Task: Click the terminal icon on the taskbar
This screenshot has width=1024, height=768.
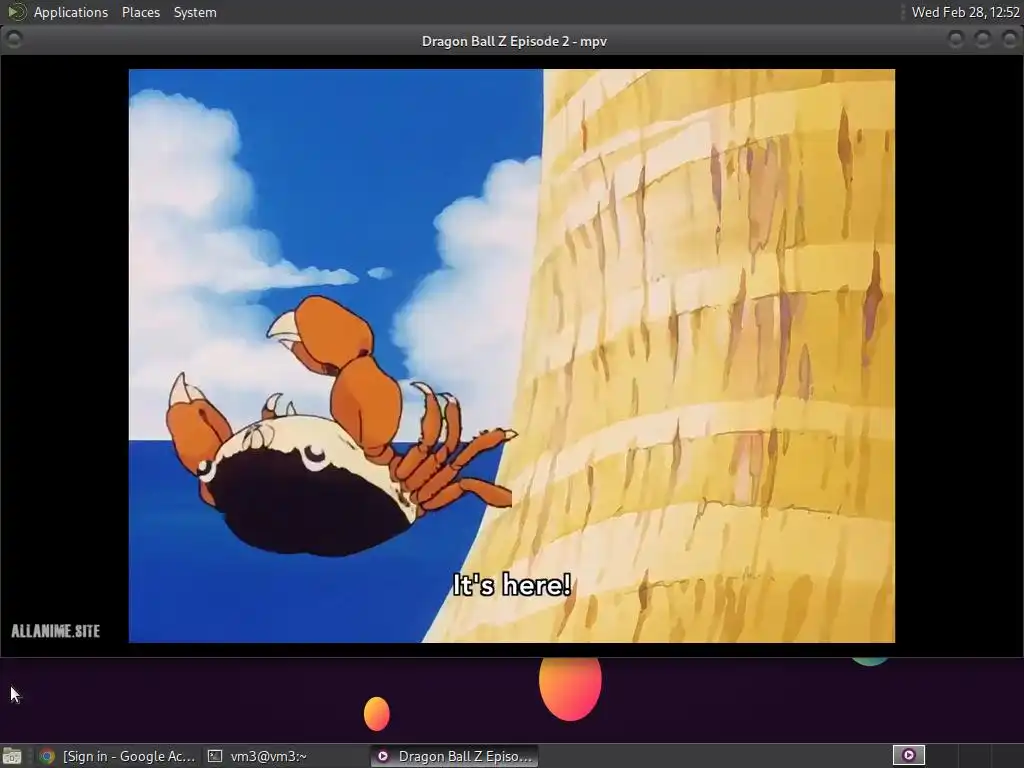Action: tap(215, 756)
